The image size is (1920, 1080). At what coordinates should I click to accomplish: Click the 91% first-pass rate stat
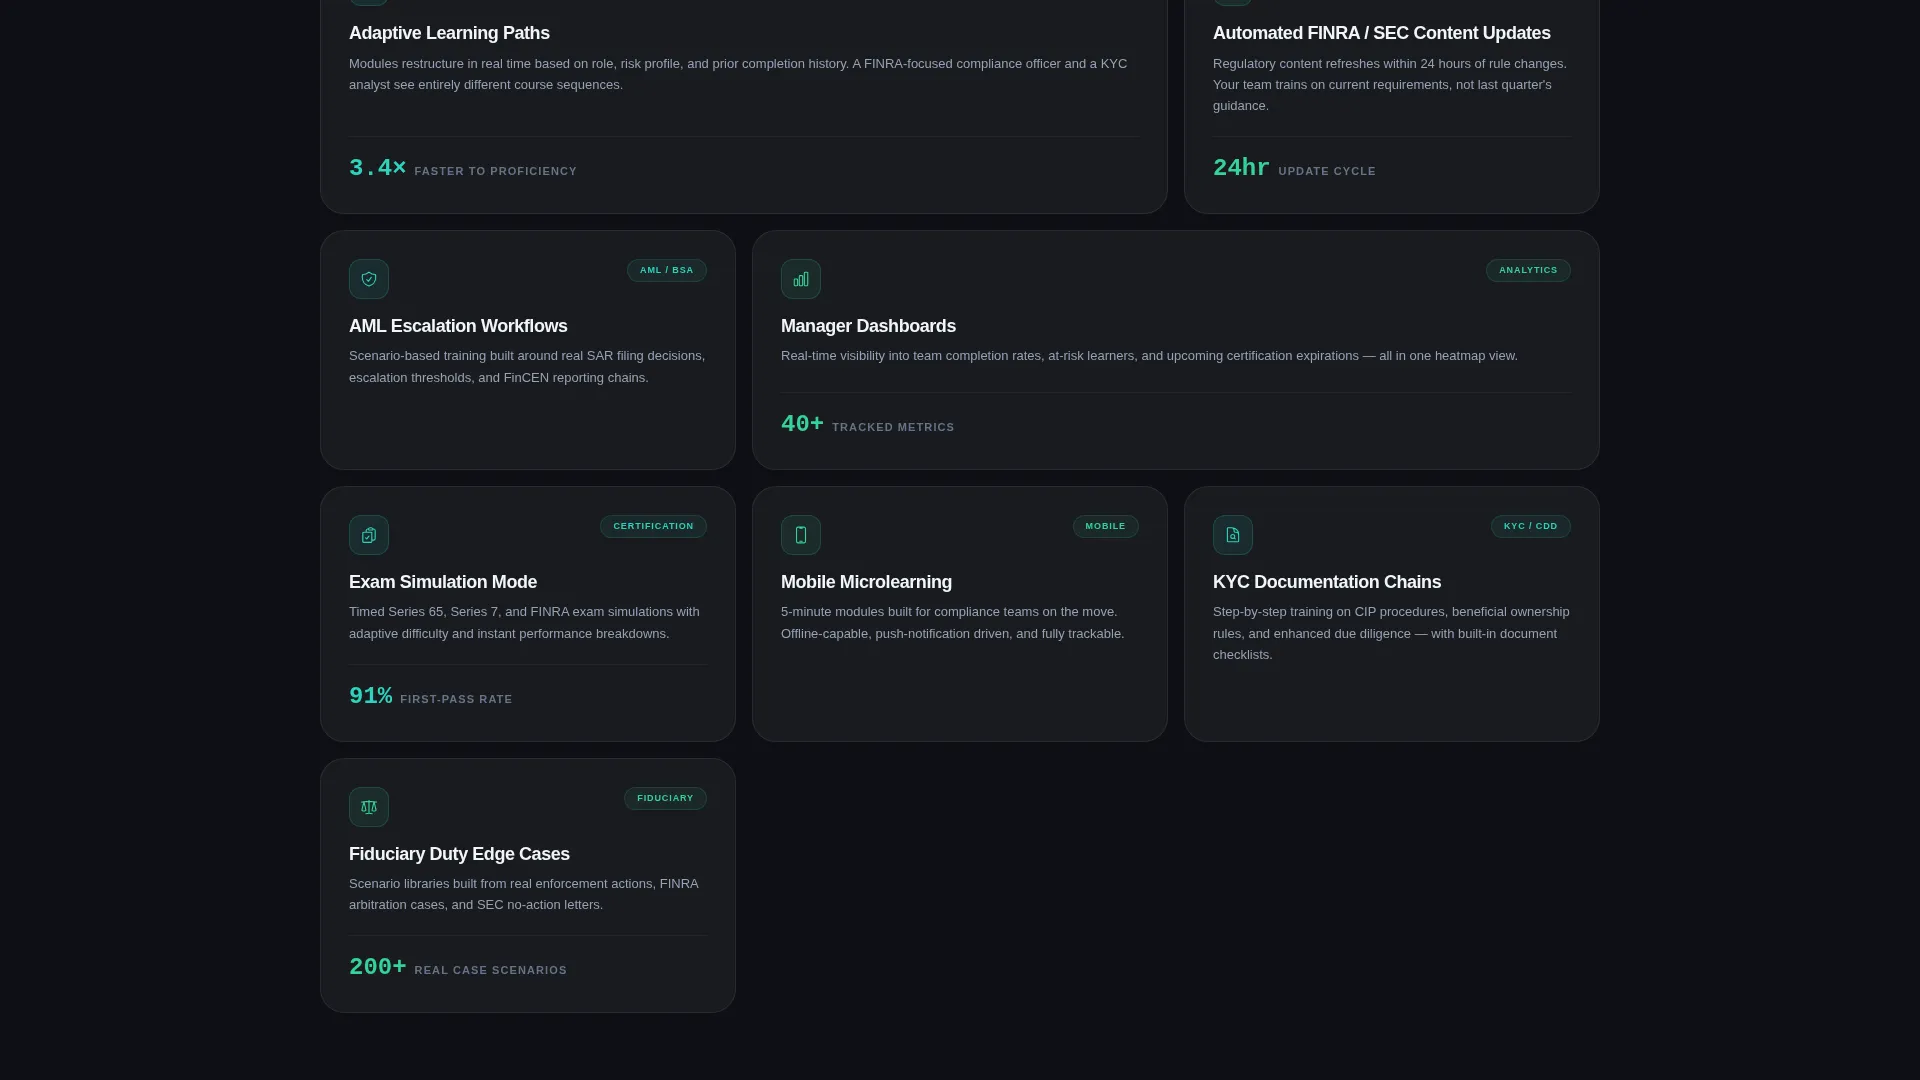[x=430, y=697]
